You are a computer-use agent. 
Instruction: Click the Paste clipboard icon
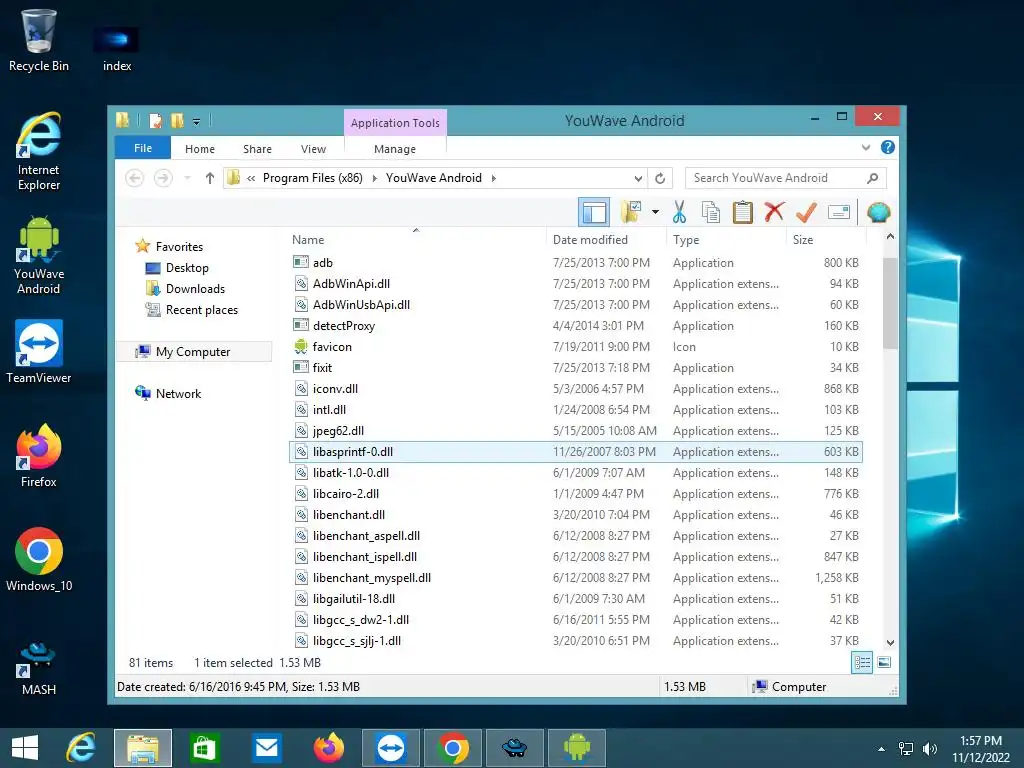(743, 212)
